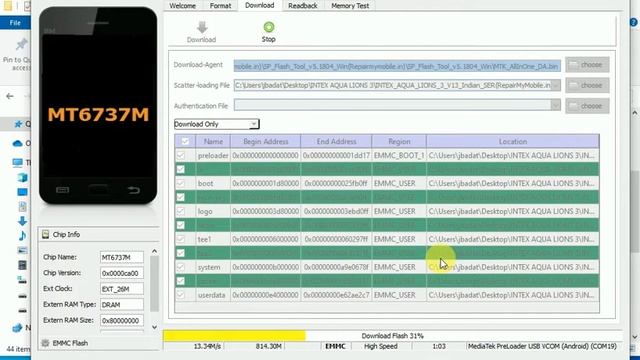
Task: Click Chip Info scrollbar up arrow
Action: pos(154,251)
